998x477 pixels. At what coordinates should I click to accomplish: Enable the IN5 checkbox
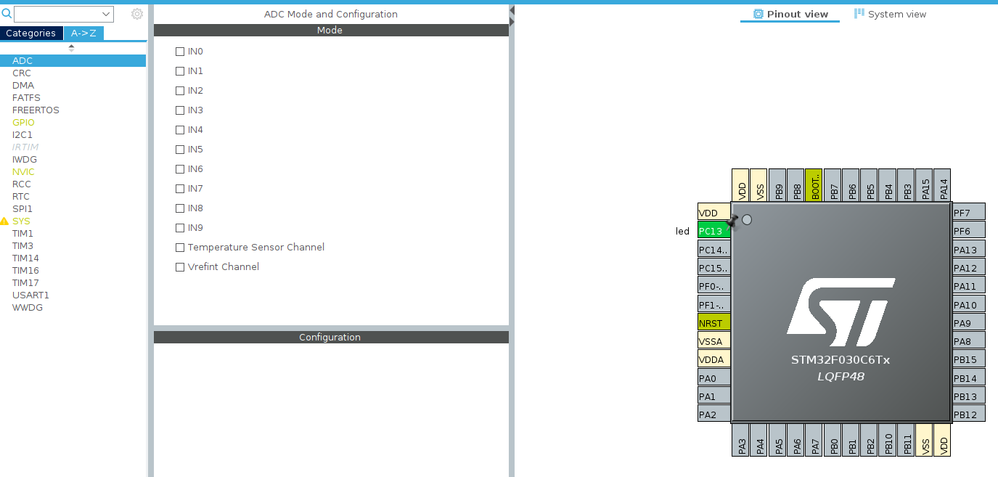click(180, 149)
